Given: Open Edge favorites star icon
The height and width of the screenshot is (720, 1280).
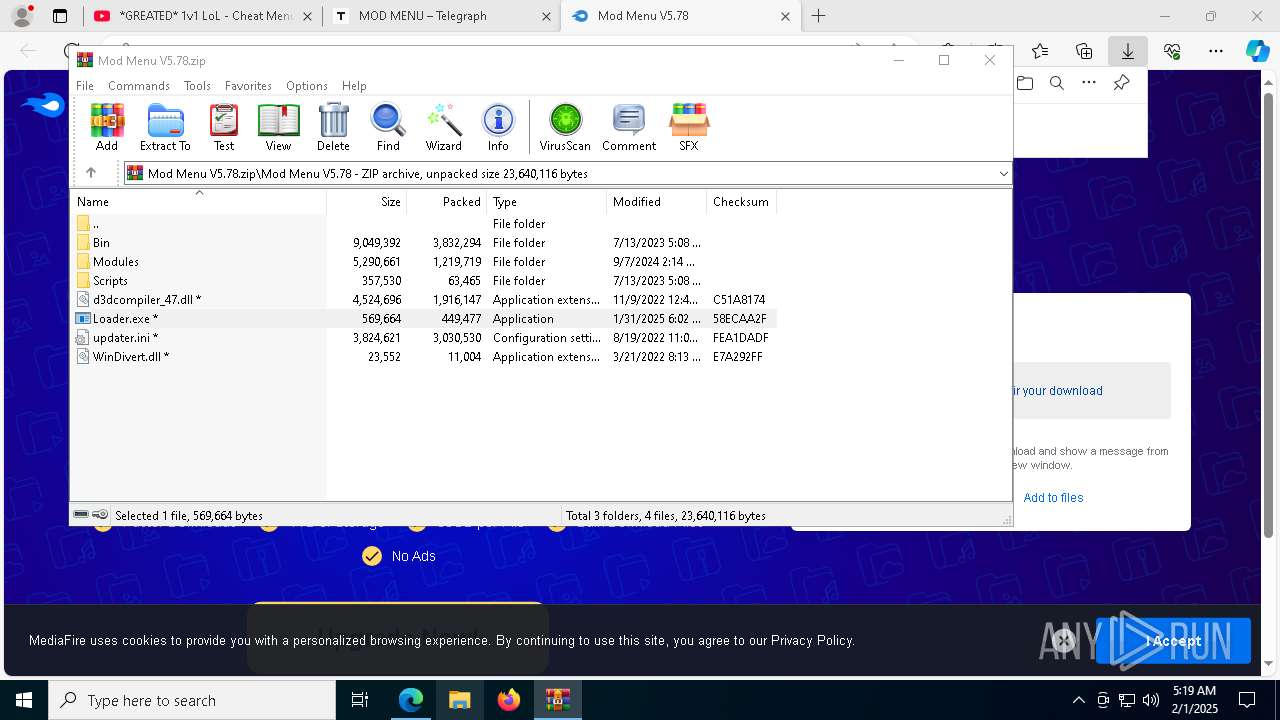Looking at the screenshot, I should 1040,51.
